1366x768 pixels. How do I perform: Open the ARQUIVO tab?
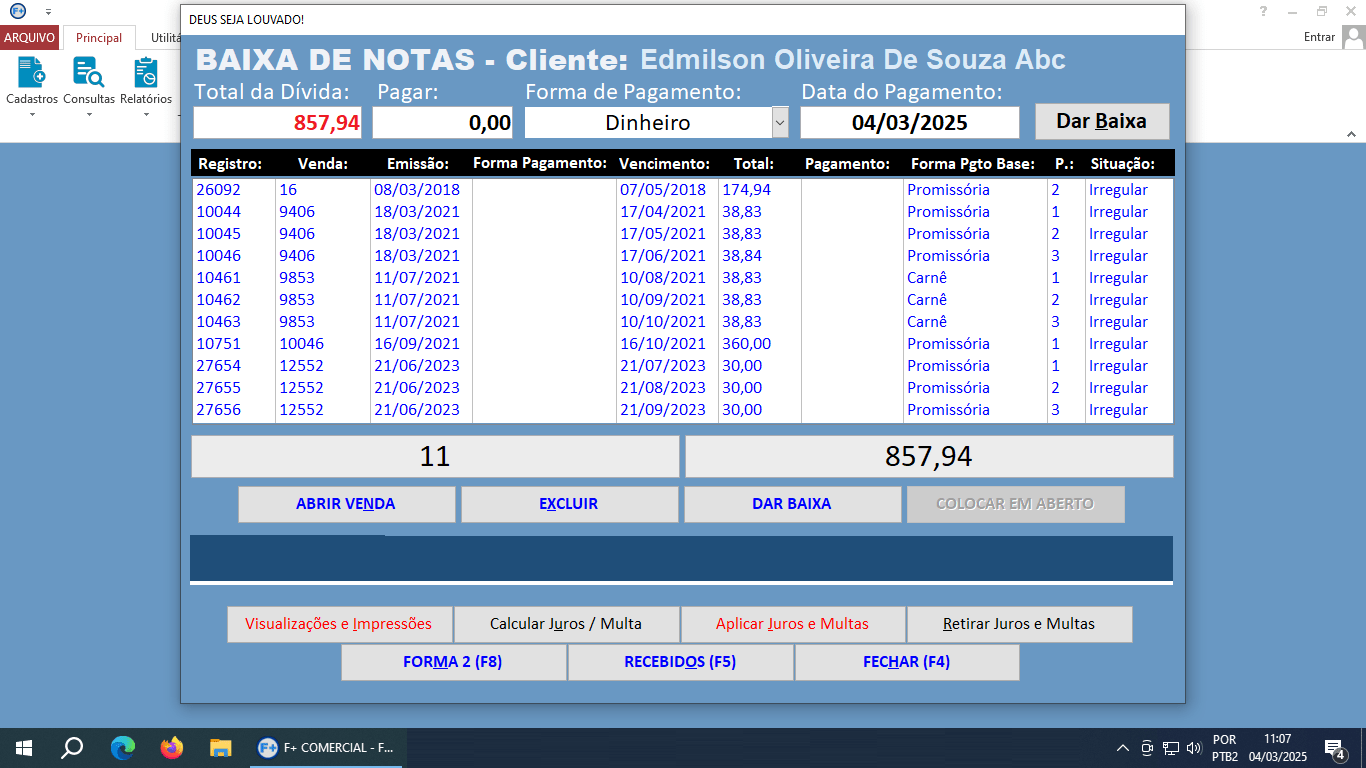pos(29,37)
